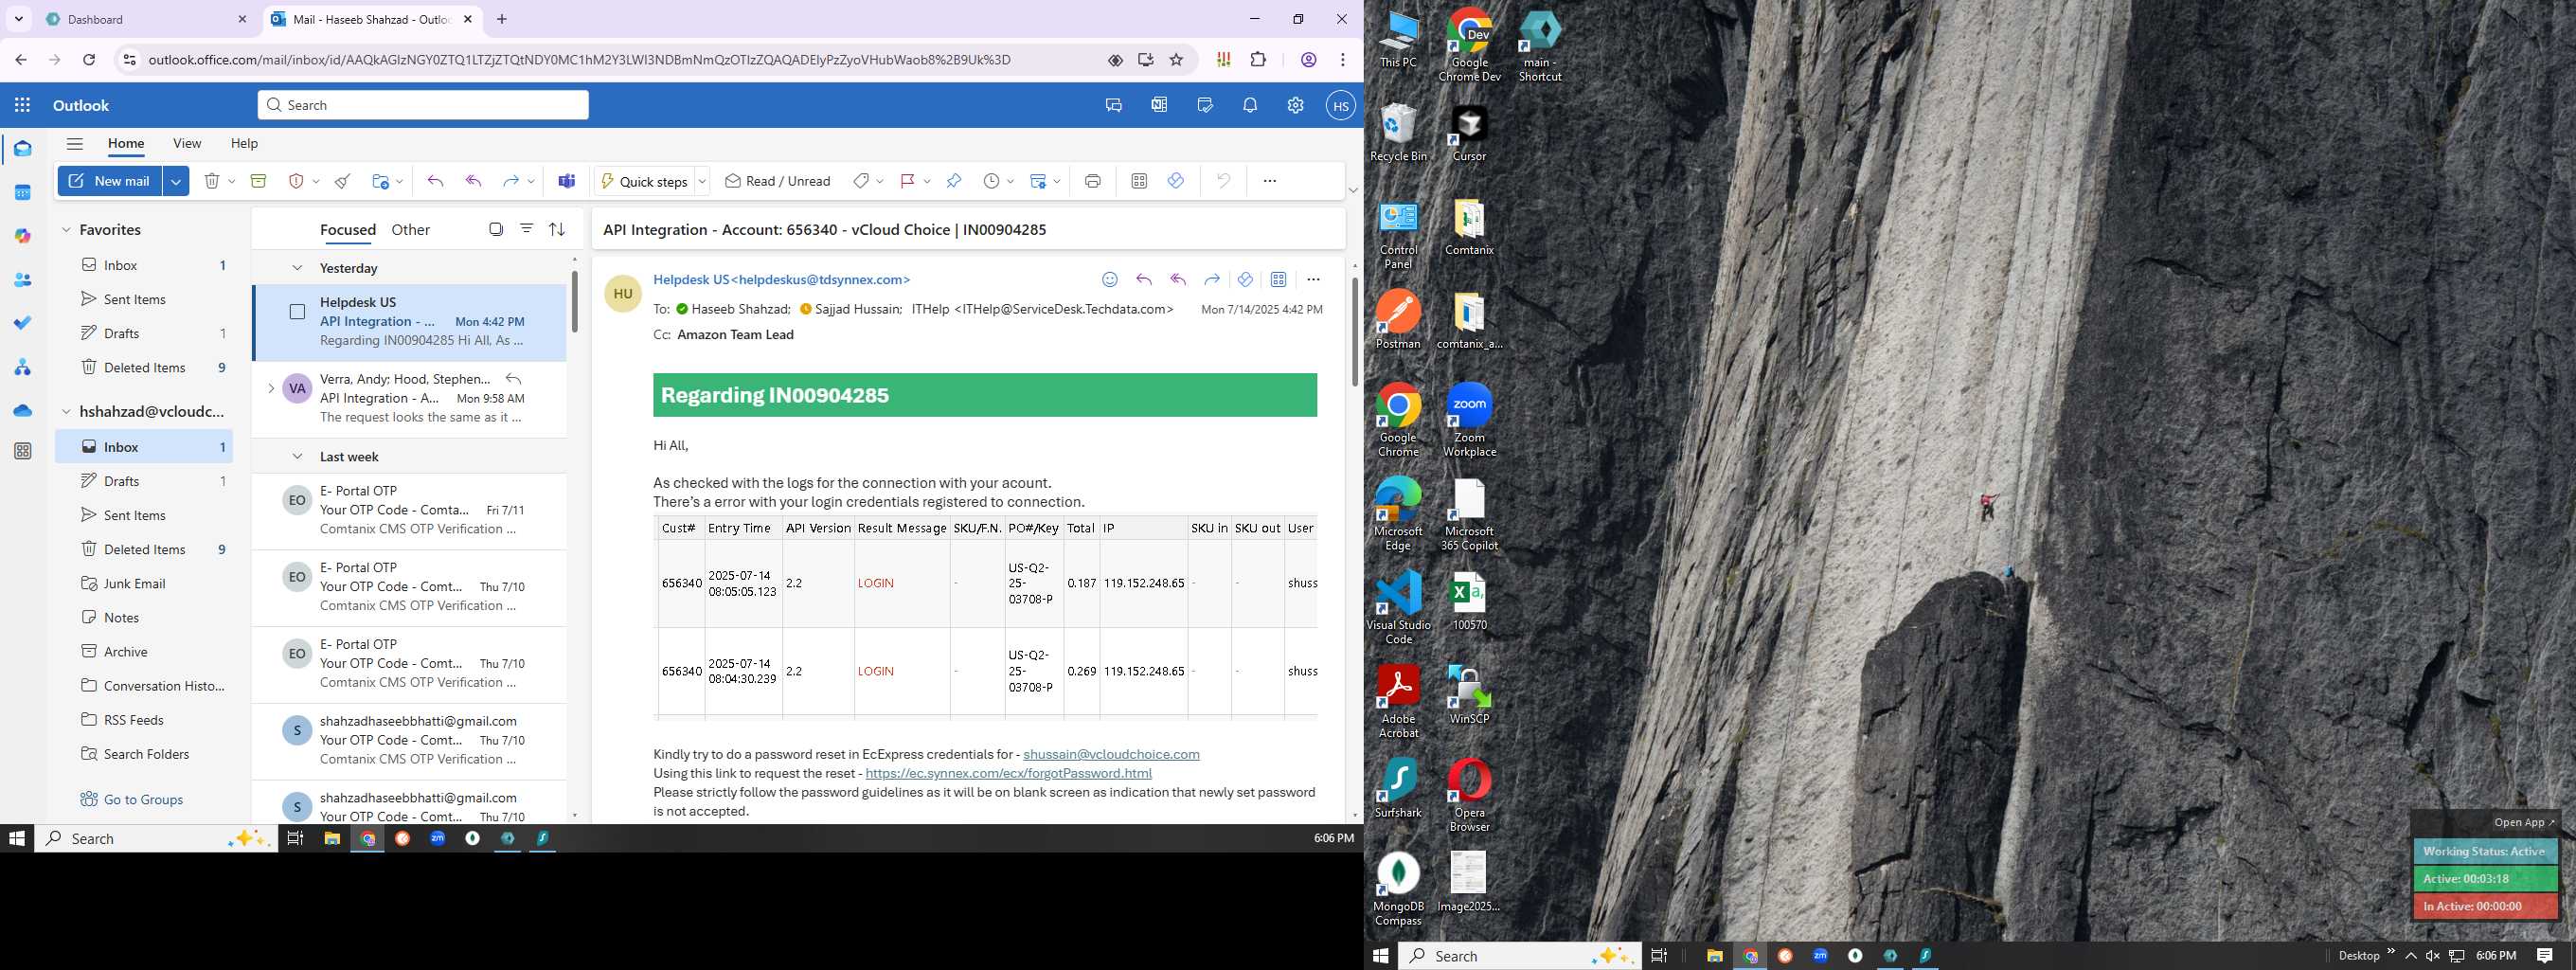The width and height of the screenshot is (2576, 970).
Task: Switch to the Dashboard browser tab
Action: point(143,19)
